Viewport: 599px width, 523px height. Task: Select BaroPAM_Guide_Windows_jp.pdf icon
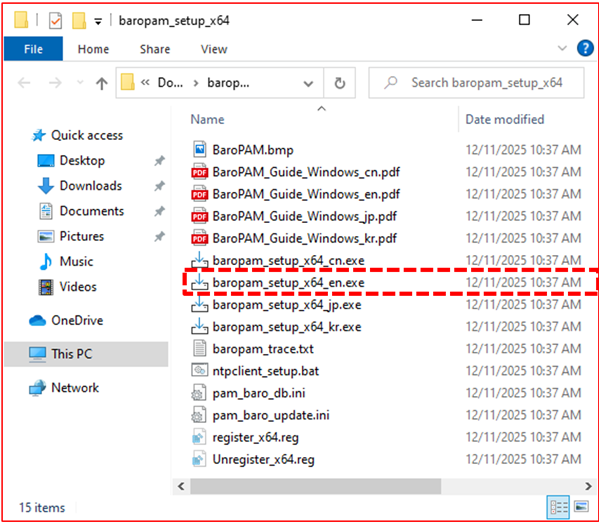199,216
